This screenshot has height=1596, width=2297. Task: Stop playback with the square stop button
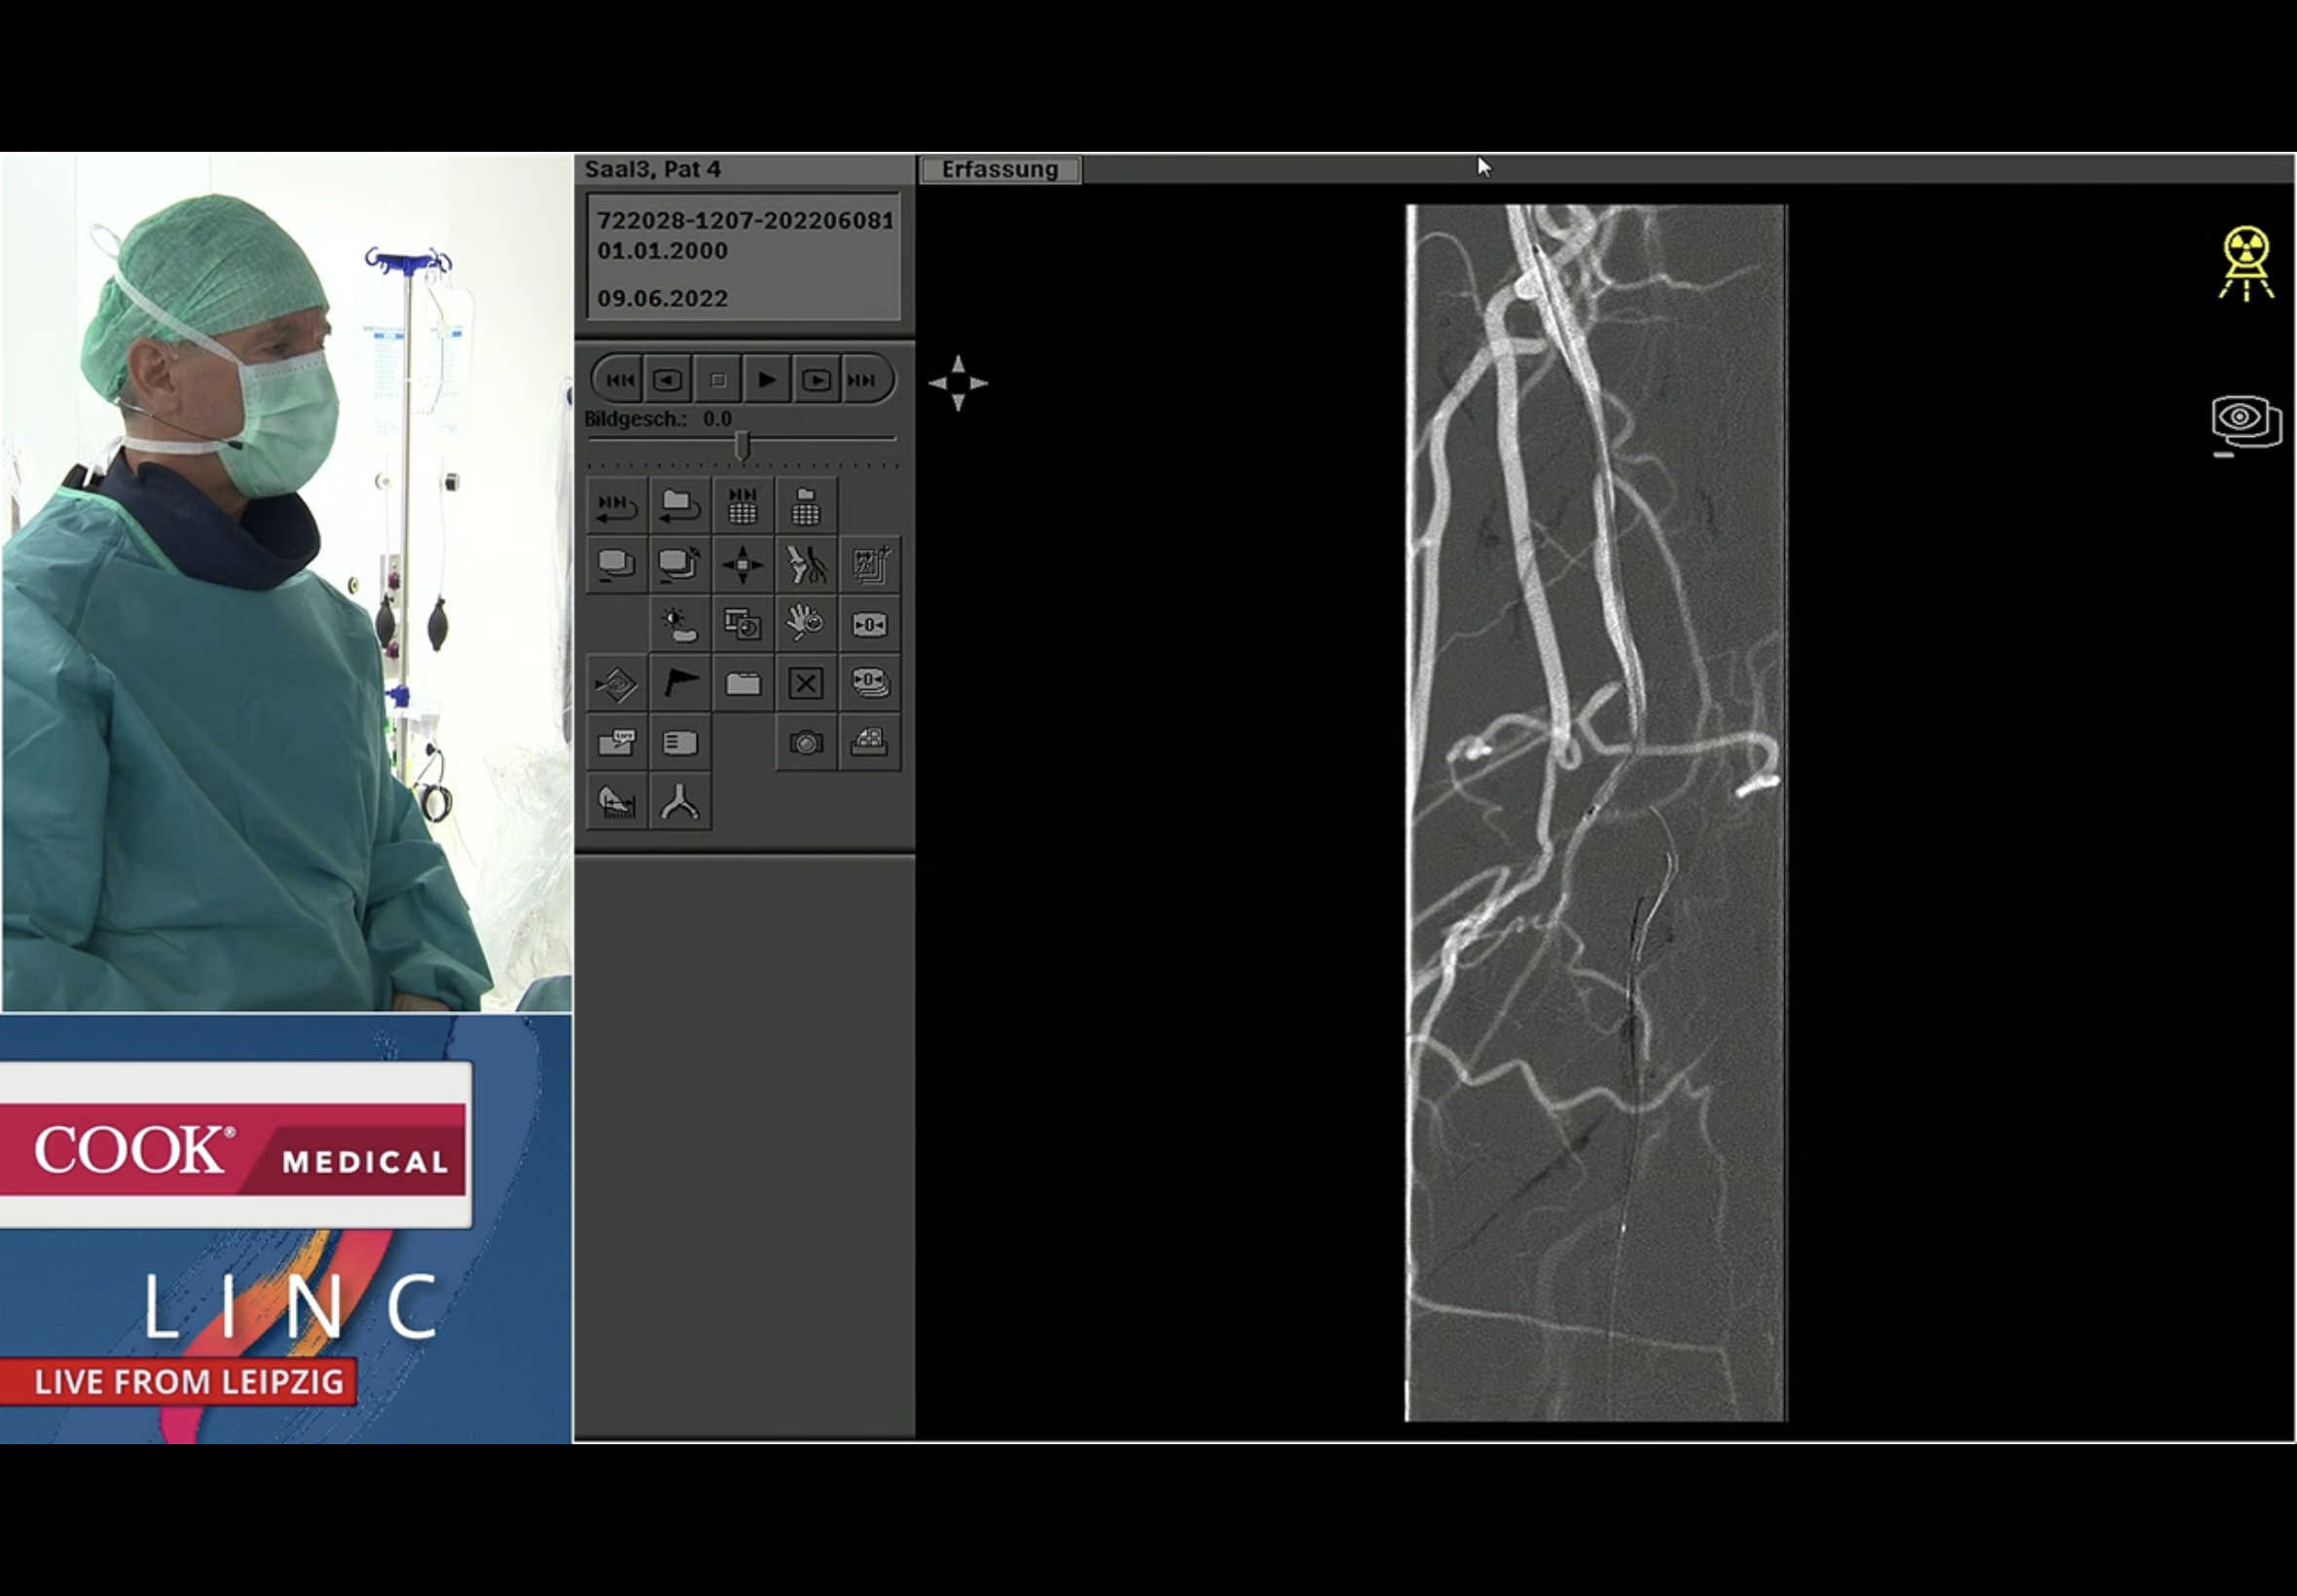click(718, 380)
